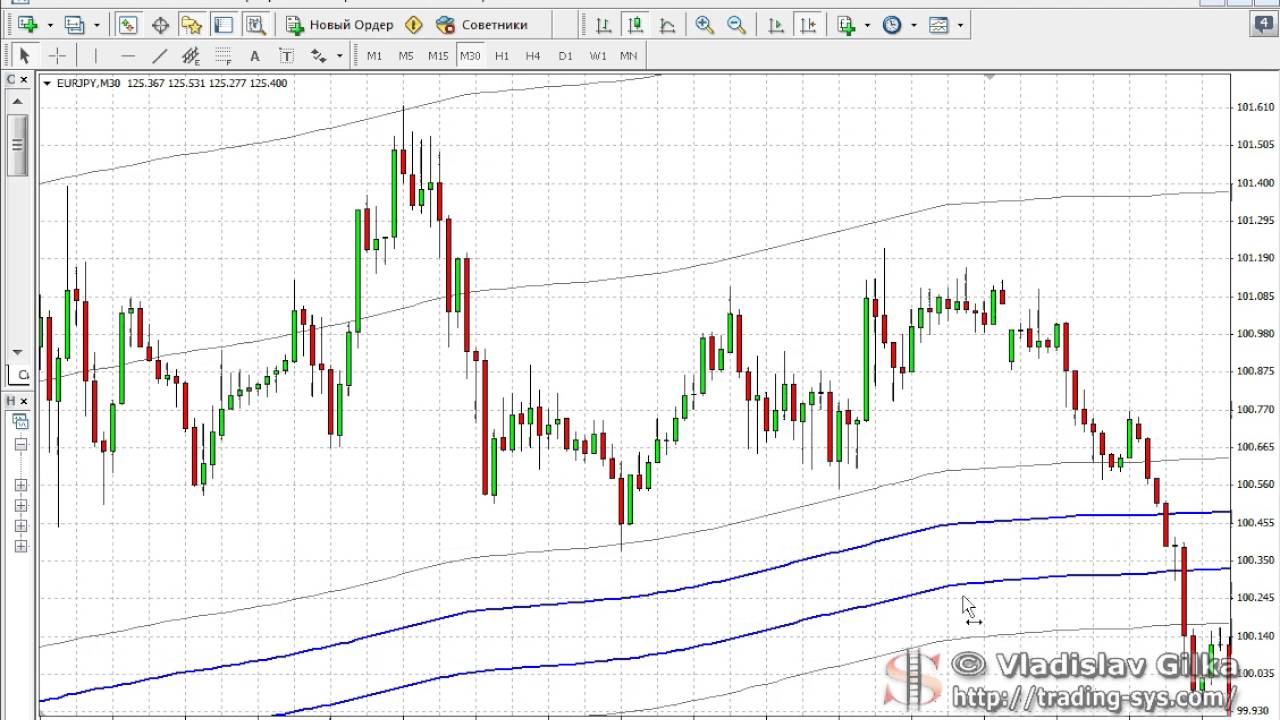Image resolution: width=1280 pixels, height=720 pixels.
Task: Open the Profiles dropdown arrow
Action: point(96,25)
